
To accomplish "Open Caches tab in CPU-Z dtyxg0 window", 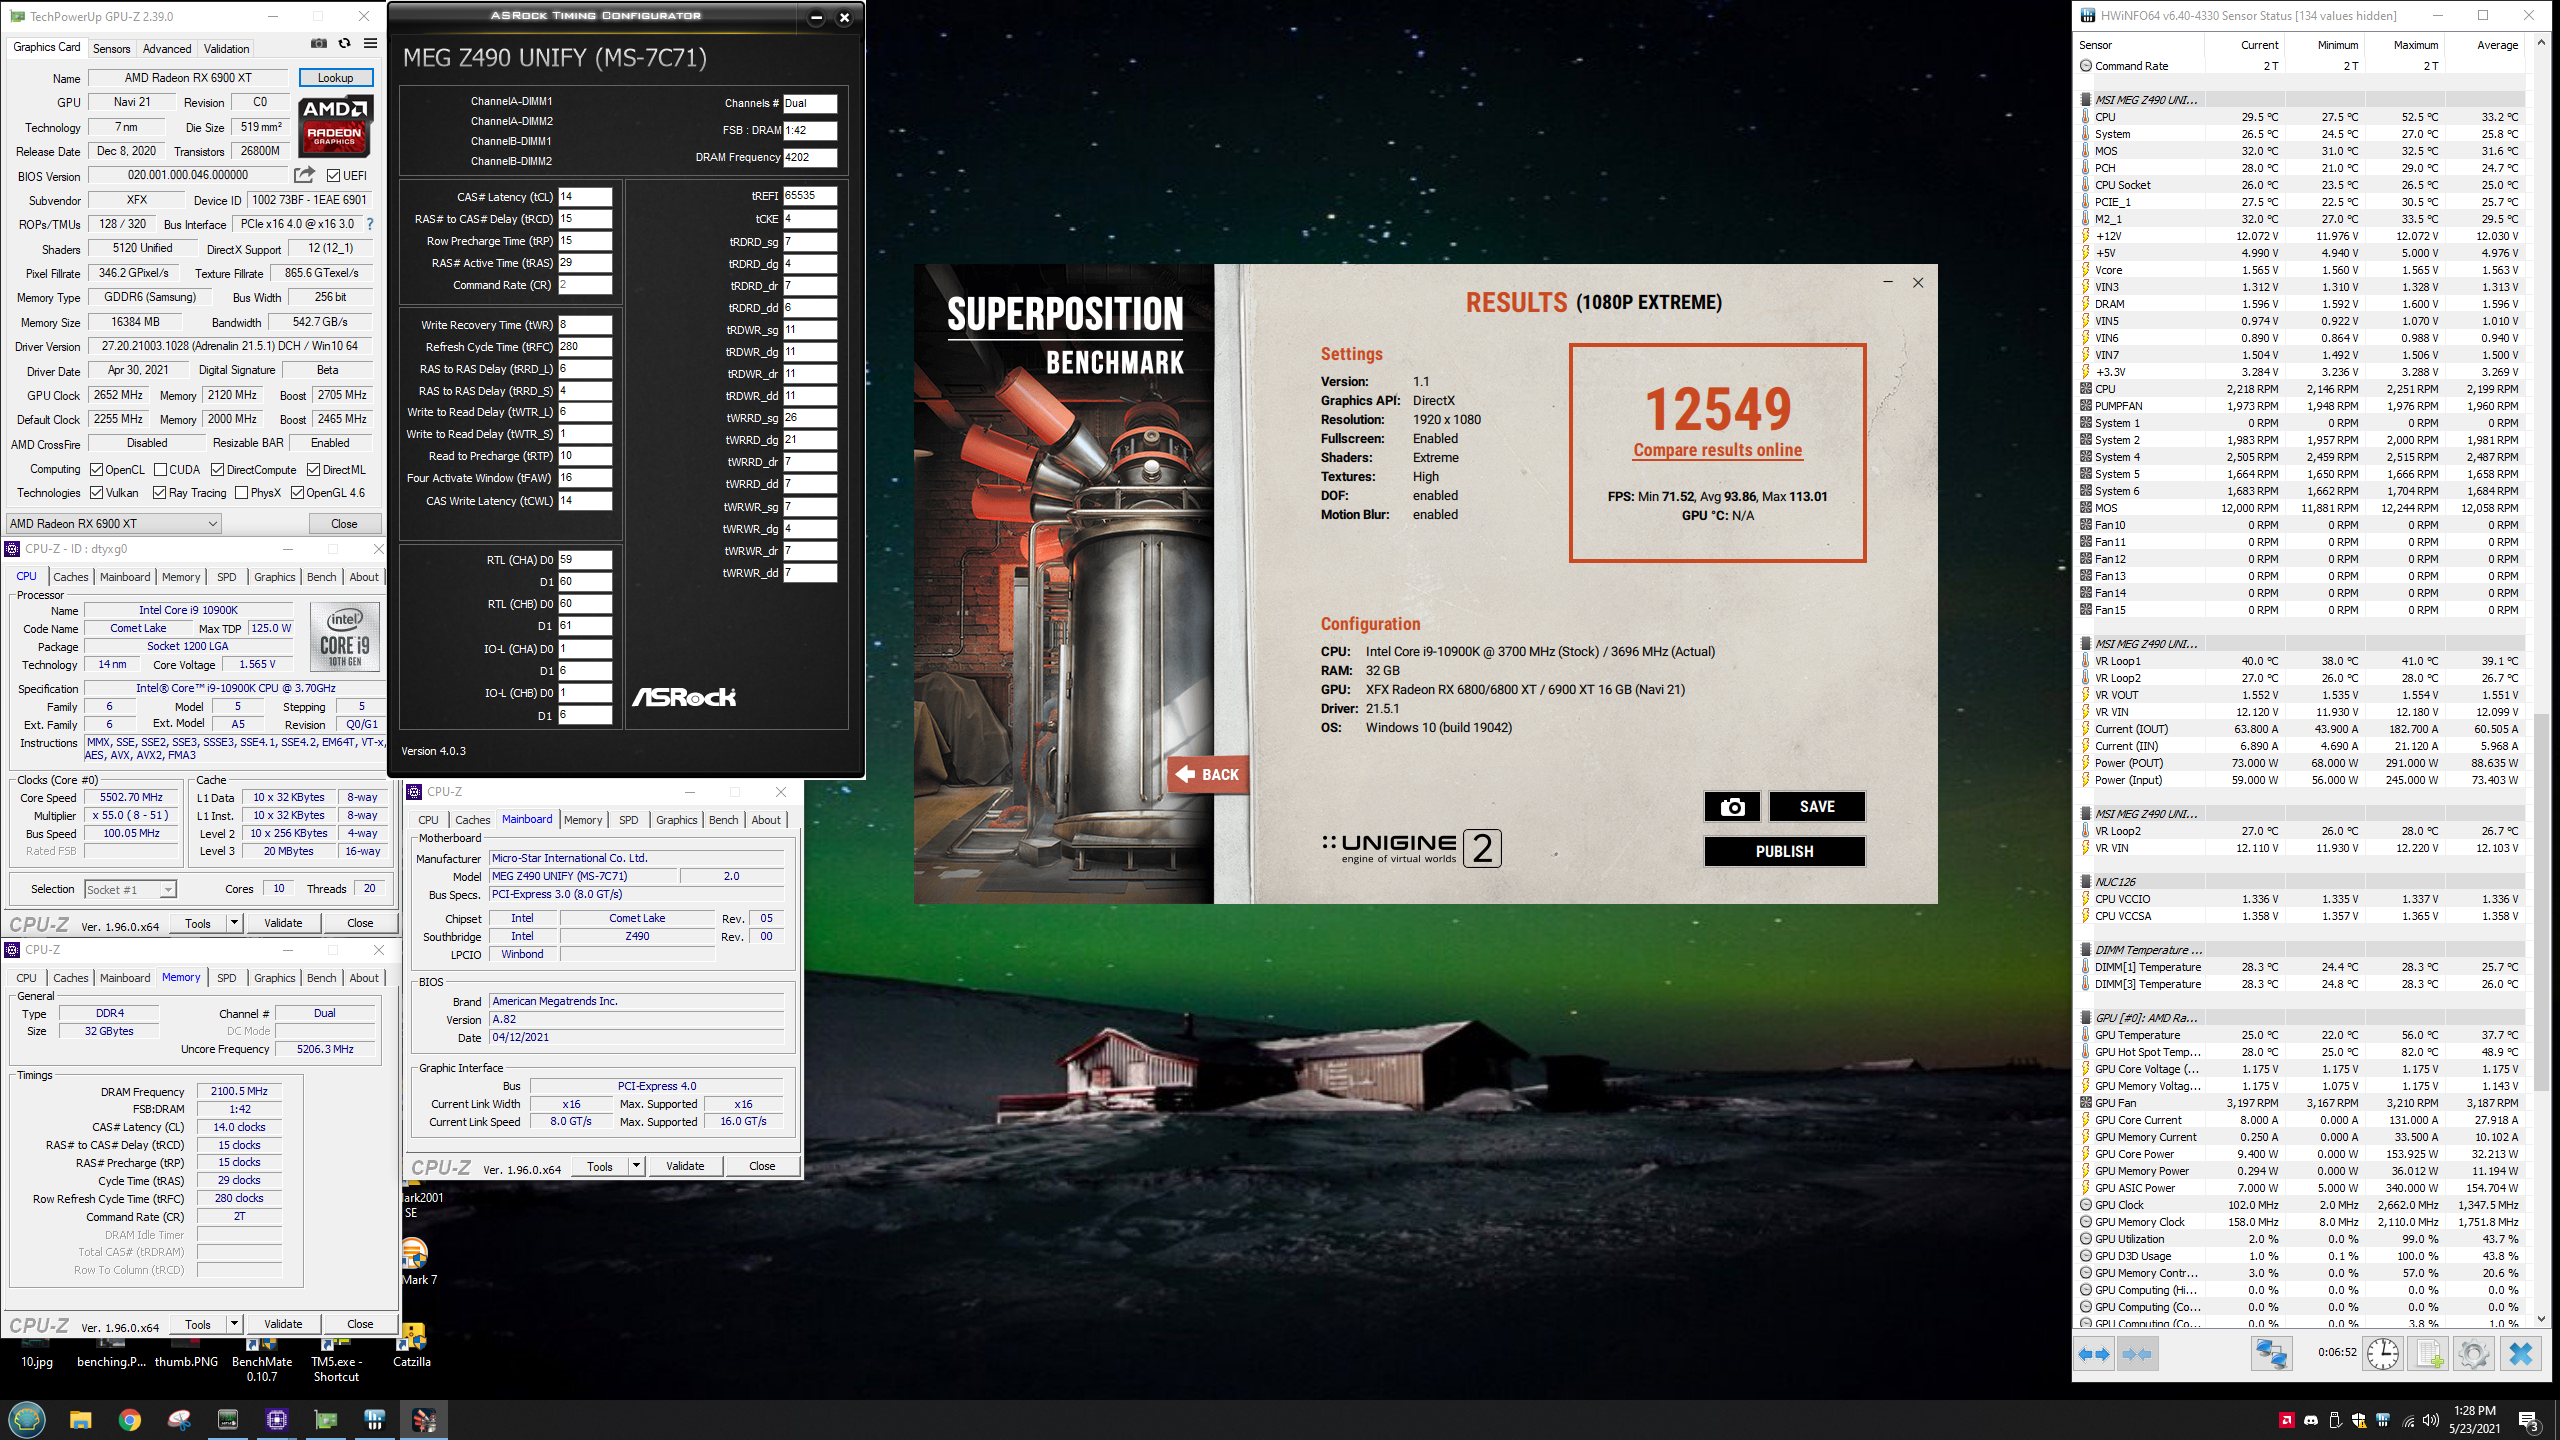I will tap(71, 577).
